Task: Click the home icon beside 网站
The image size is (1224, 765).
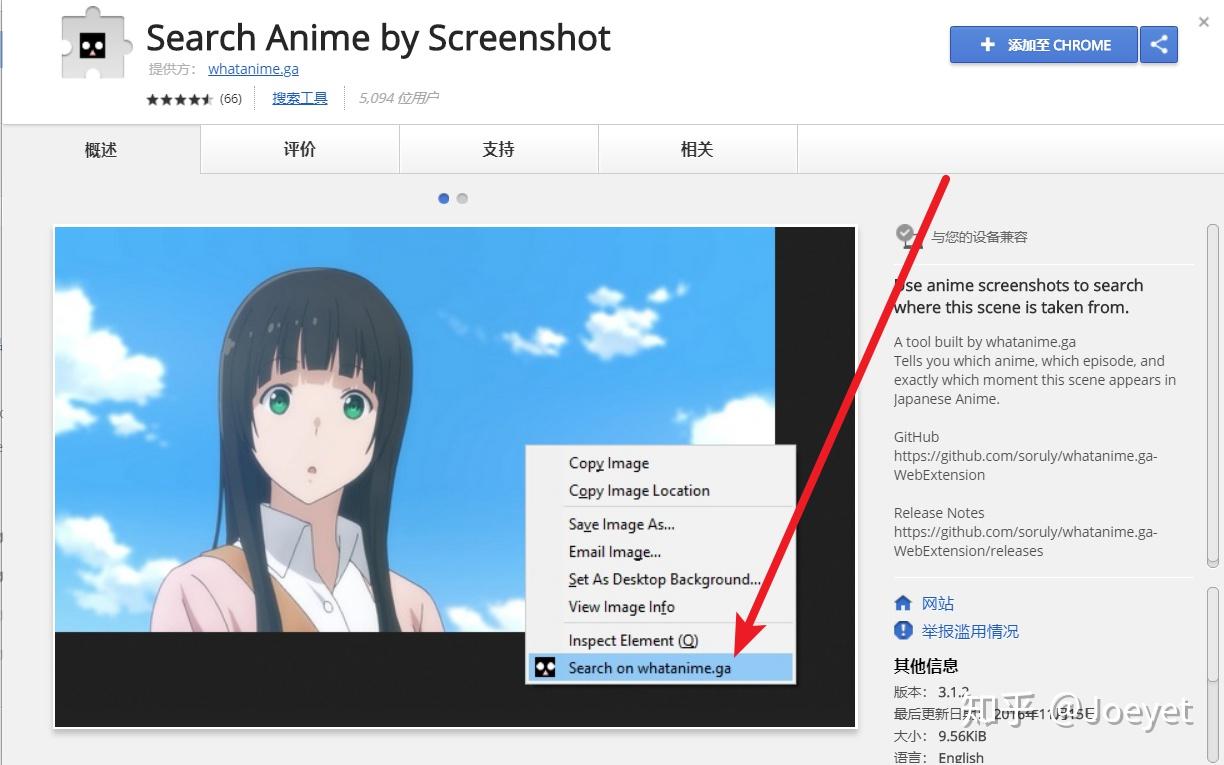Action: coord(903,603)
